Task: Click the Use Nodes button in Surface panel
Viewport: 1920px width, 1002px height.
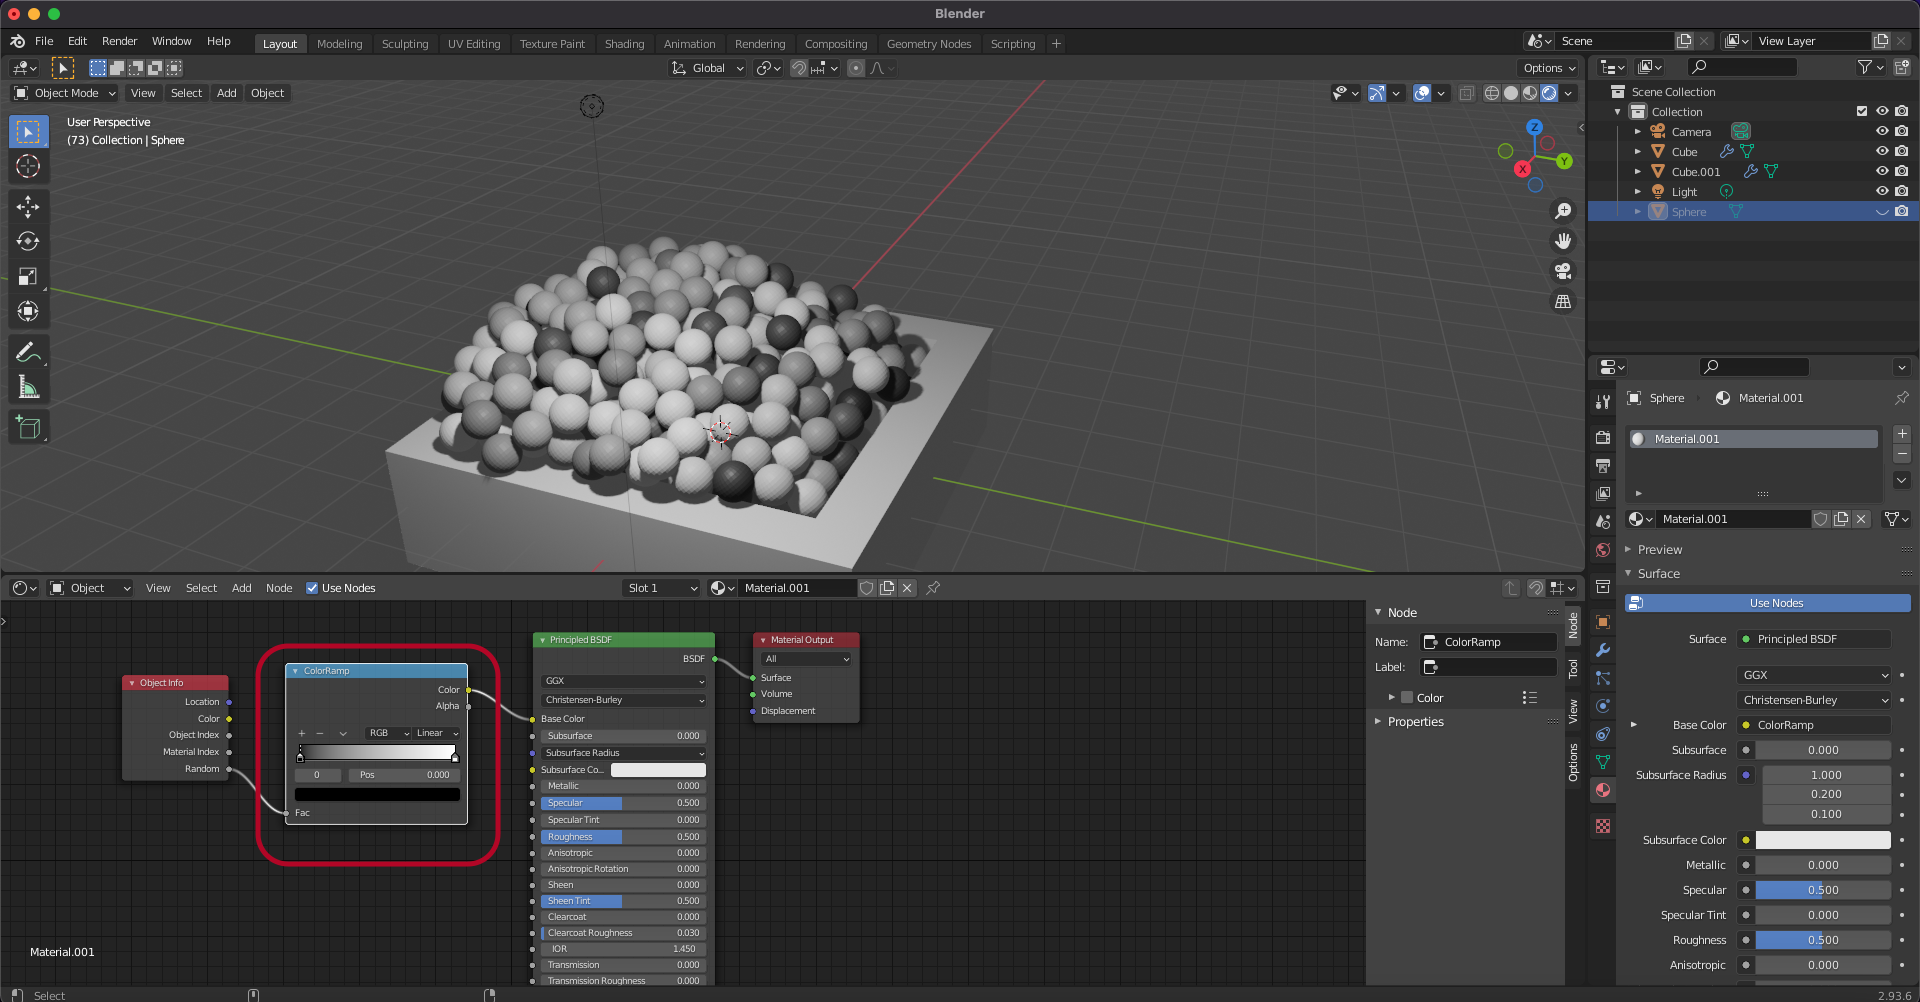Action: click(1776, 603)
